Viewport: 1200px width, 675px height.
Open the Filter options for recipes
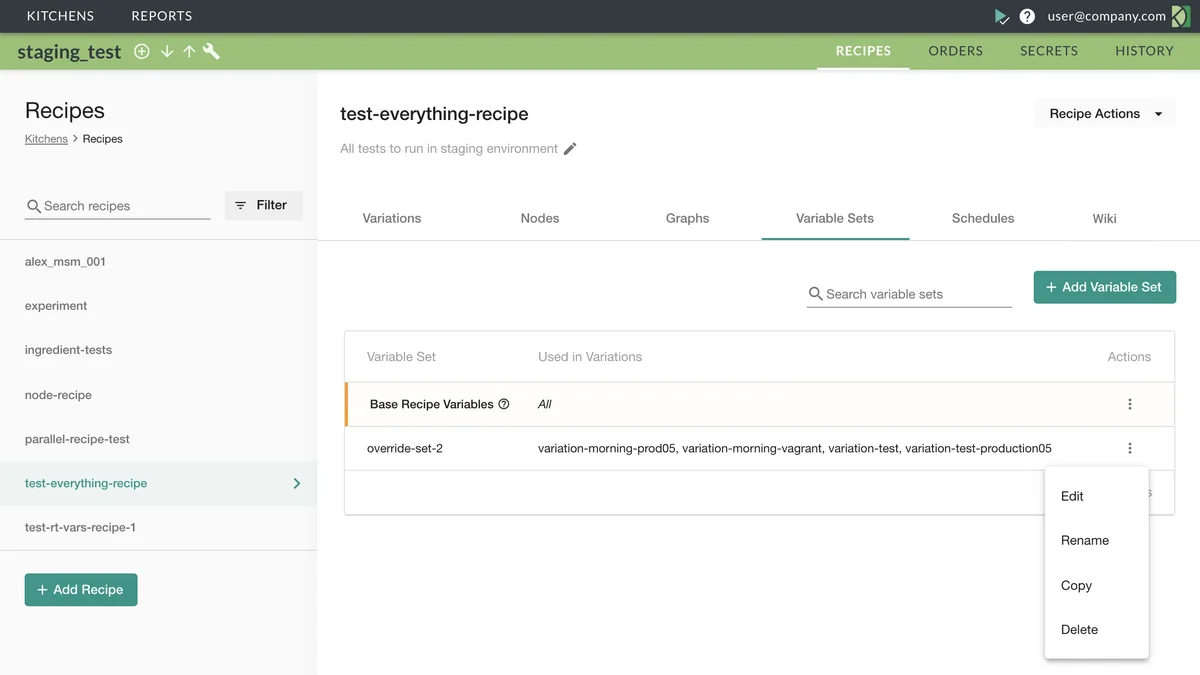click(x=263, y=205)
